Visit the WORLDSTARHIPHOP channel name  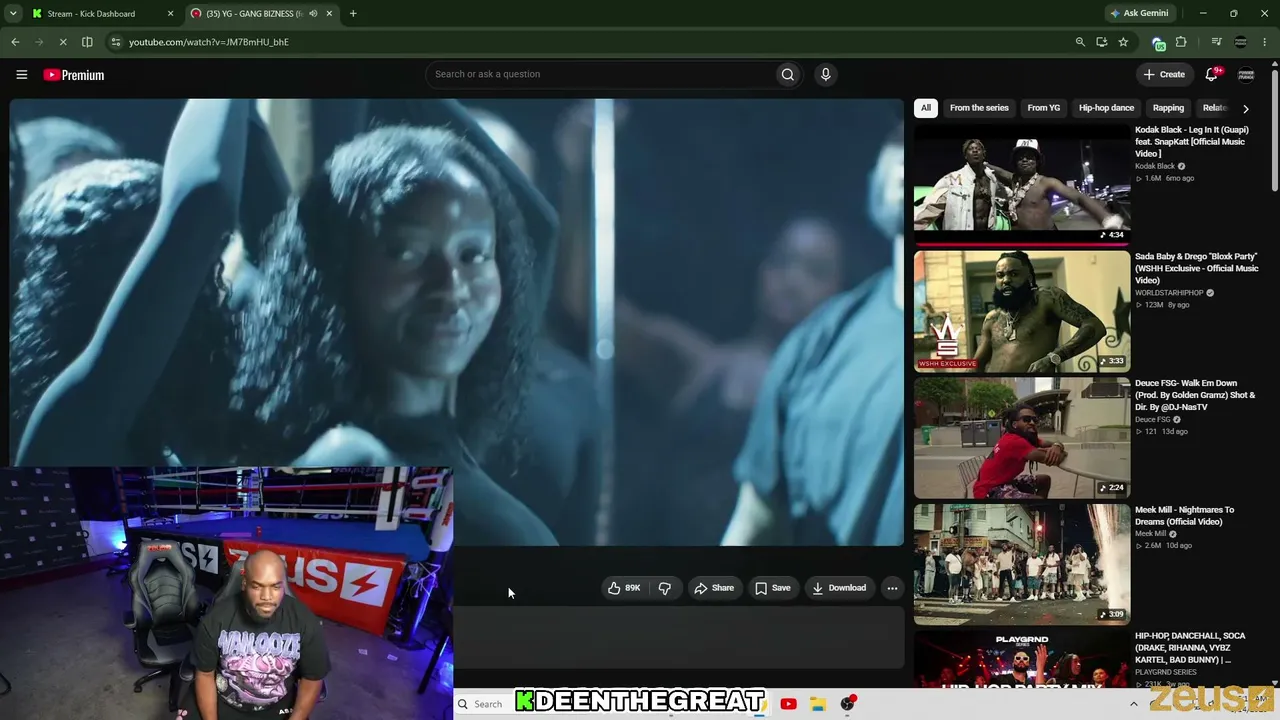click(1169, 293)
